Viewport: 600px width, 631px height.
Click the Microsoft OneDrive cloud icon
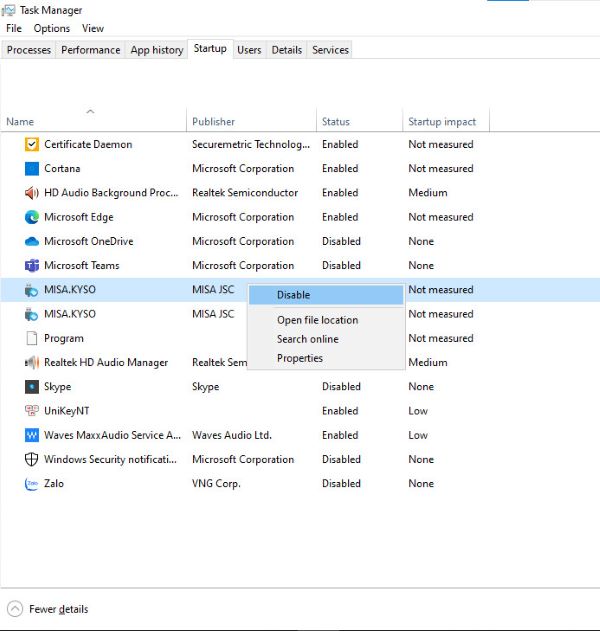(x=32, y=241)
